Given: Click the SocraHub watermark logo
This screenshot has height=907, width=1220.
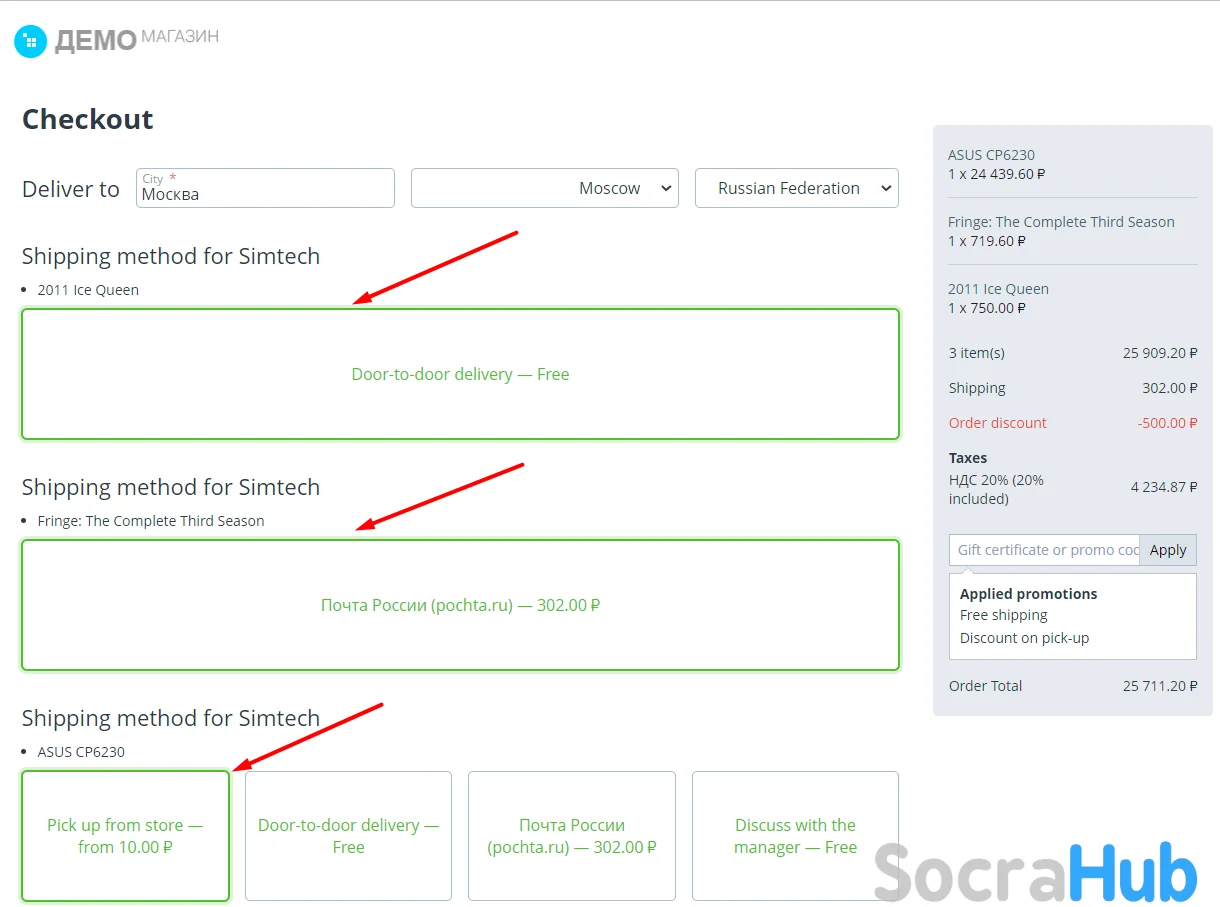Looking at the screenshot, I should coord(1035,873).
